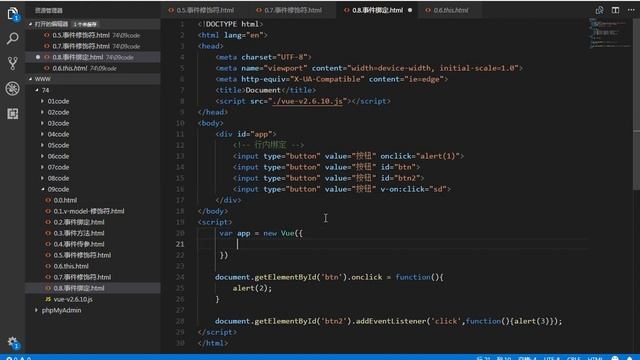
Task: Open the editor more actions ellipsis
Action: (631, 10)
